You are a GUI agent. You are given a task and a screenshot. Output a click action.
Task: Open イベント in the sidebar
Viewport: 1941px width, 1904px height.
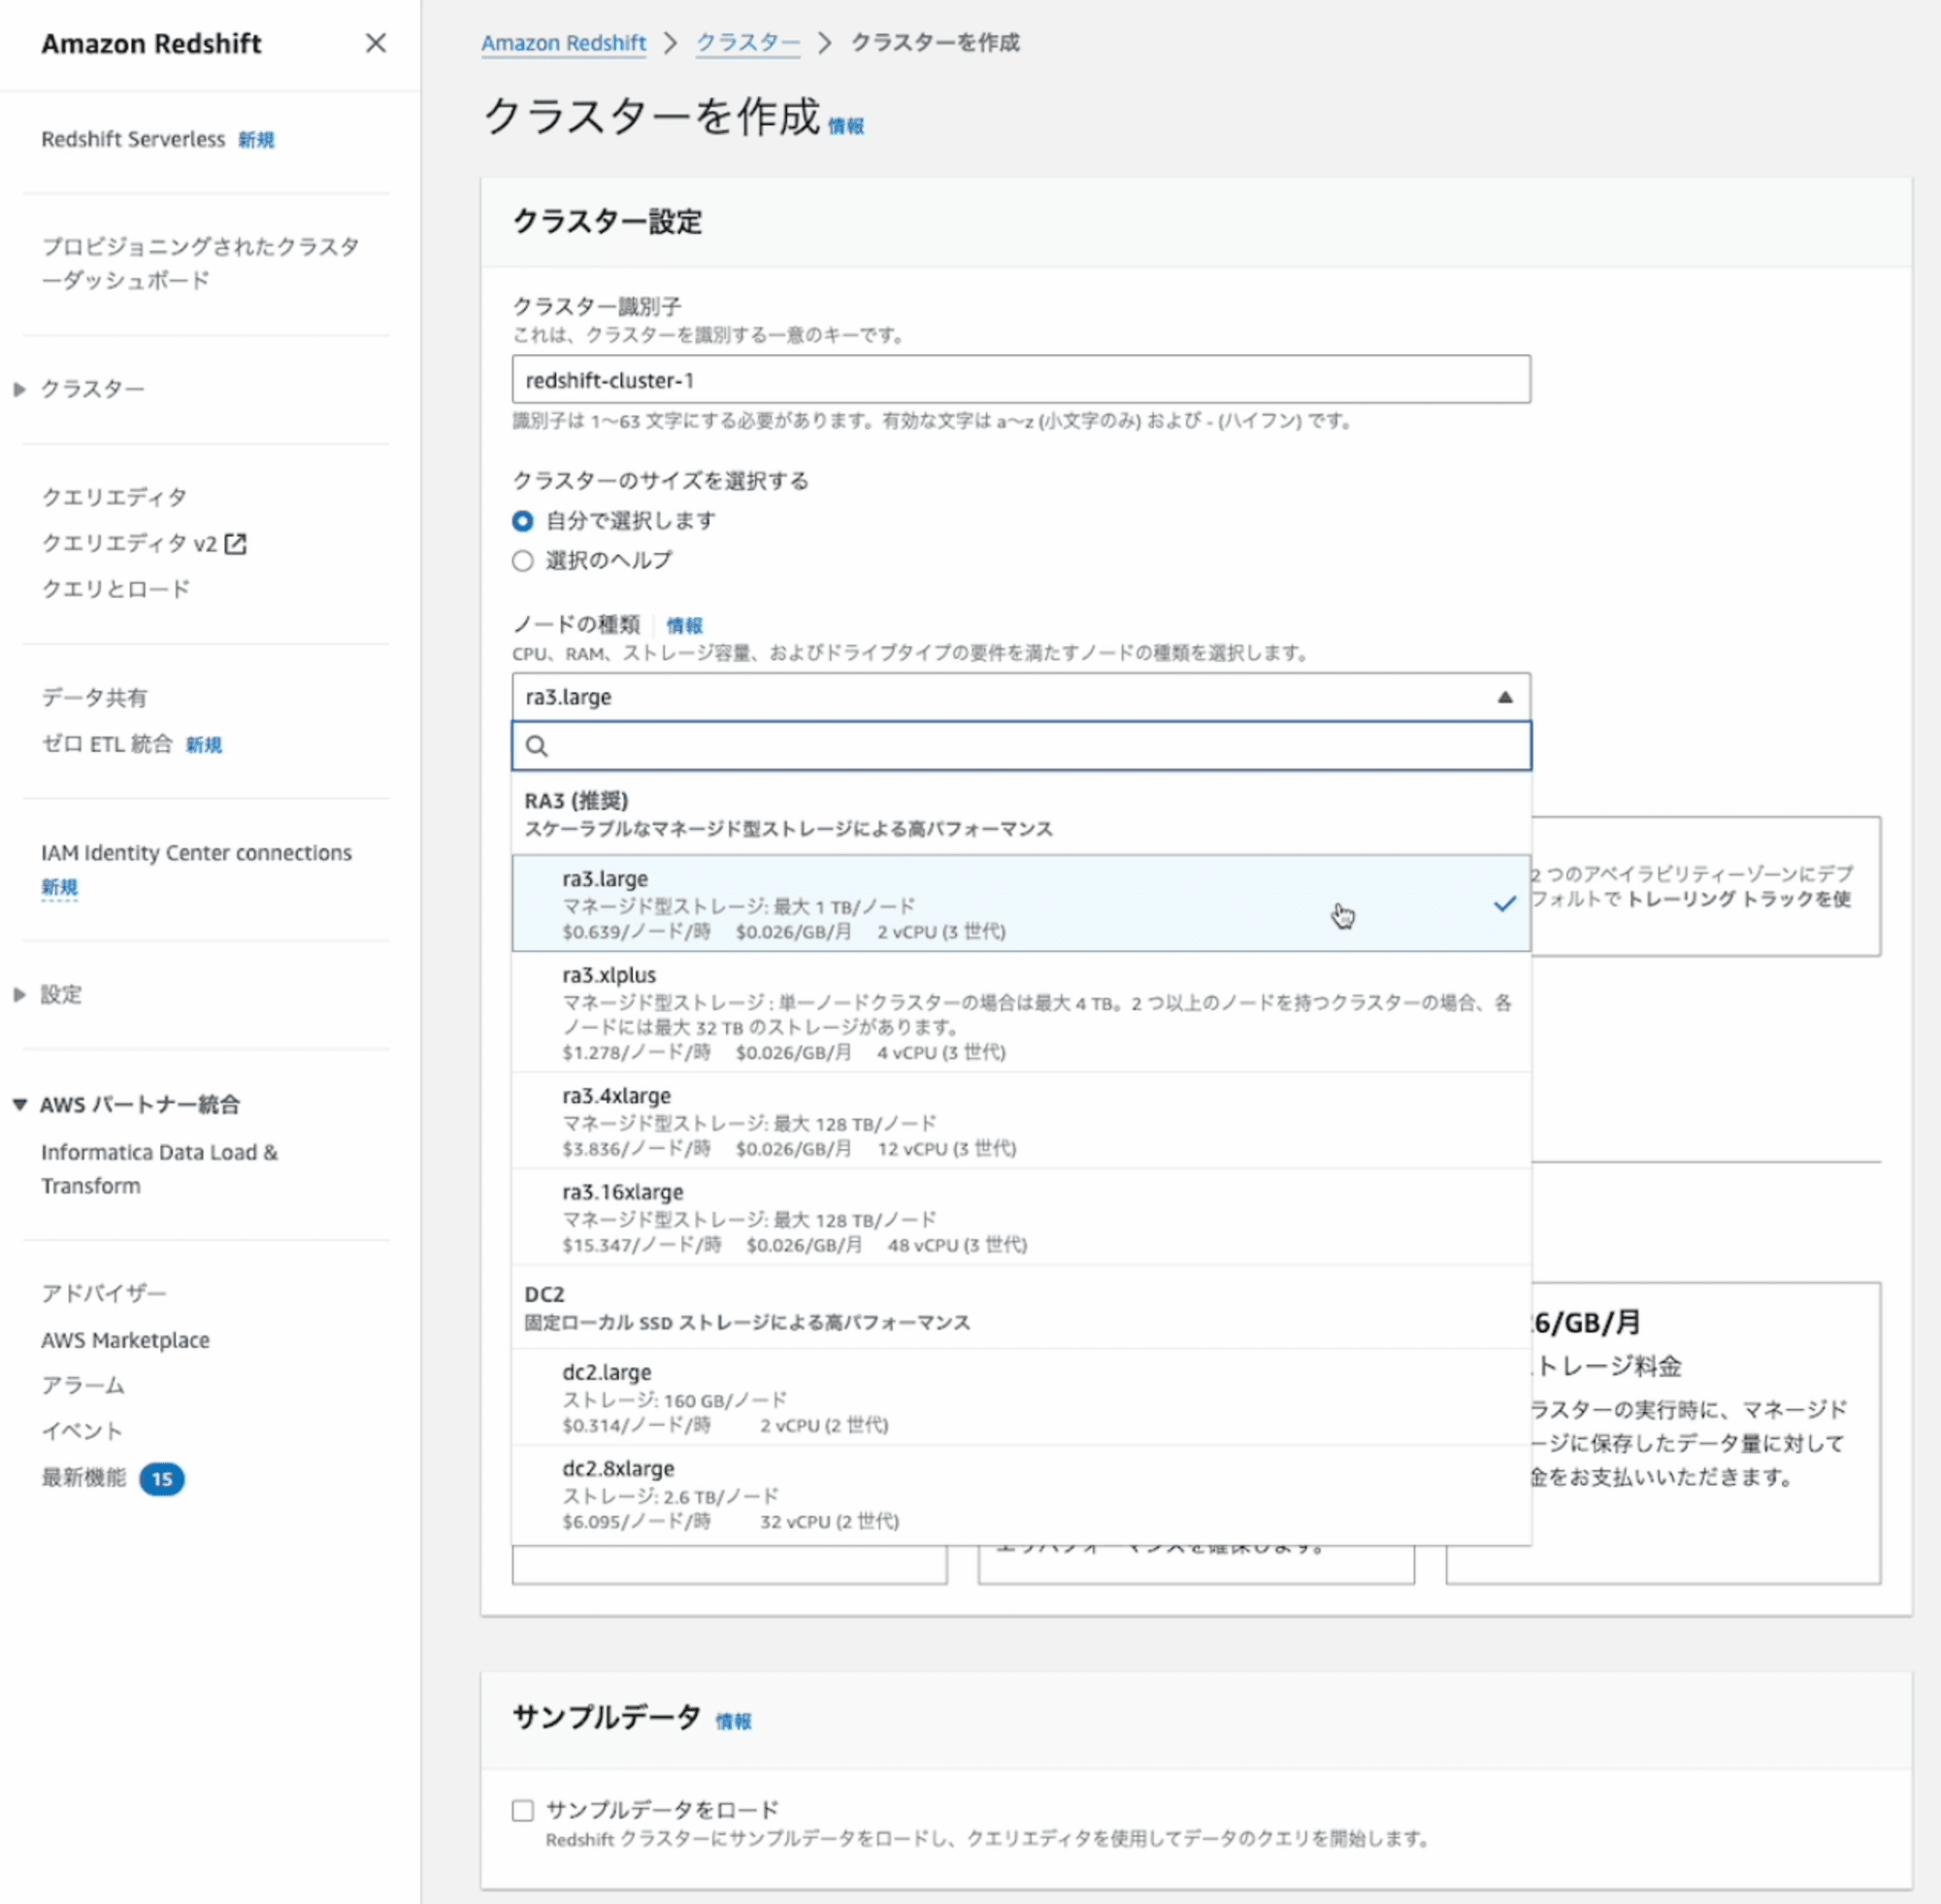pyautogui.click(x=82, y=1431)
